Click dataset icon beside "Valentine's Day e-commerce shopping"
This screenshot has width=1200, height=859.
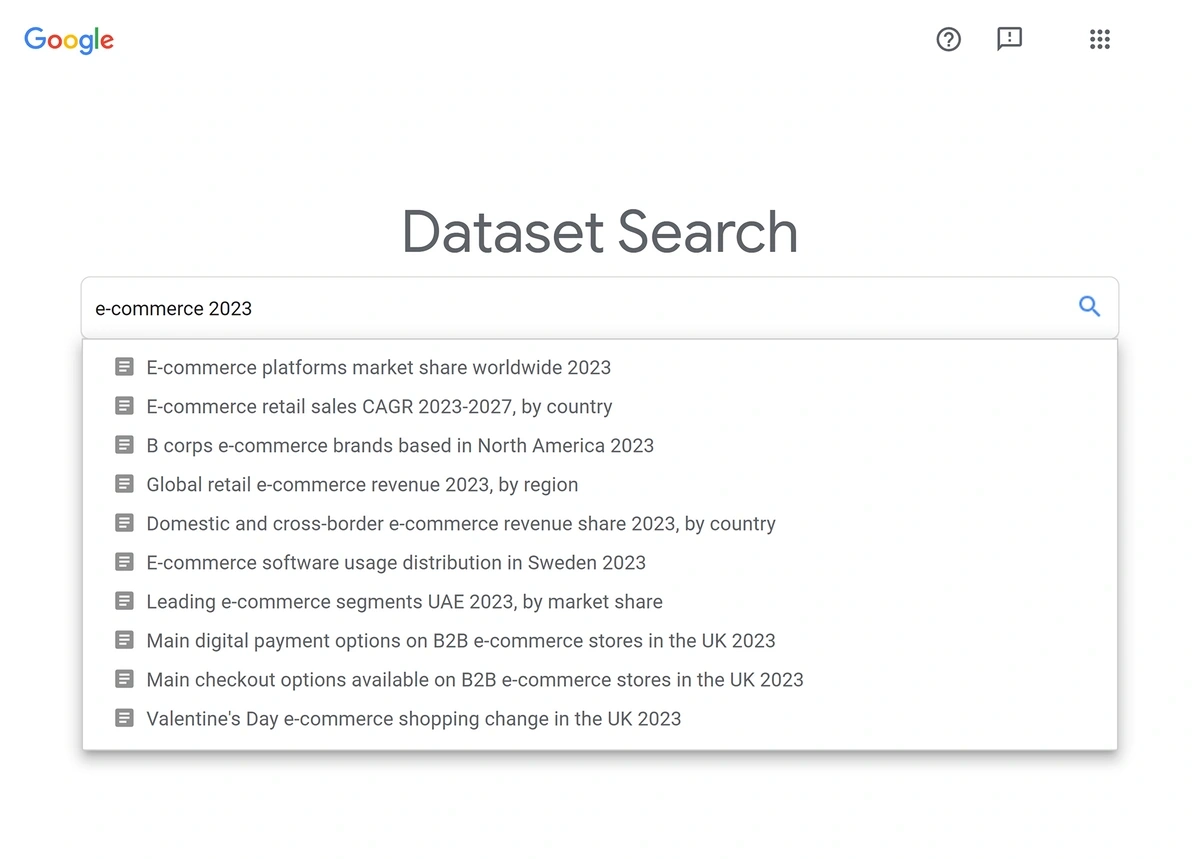click(124, 718)
